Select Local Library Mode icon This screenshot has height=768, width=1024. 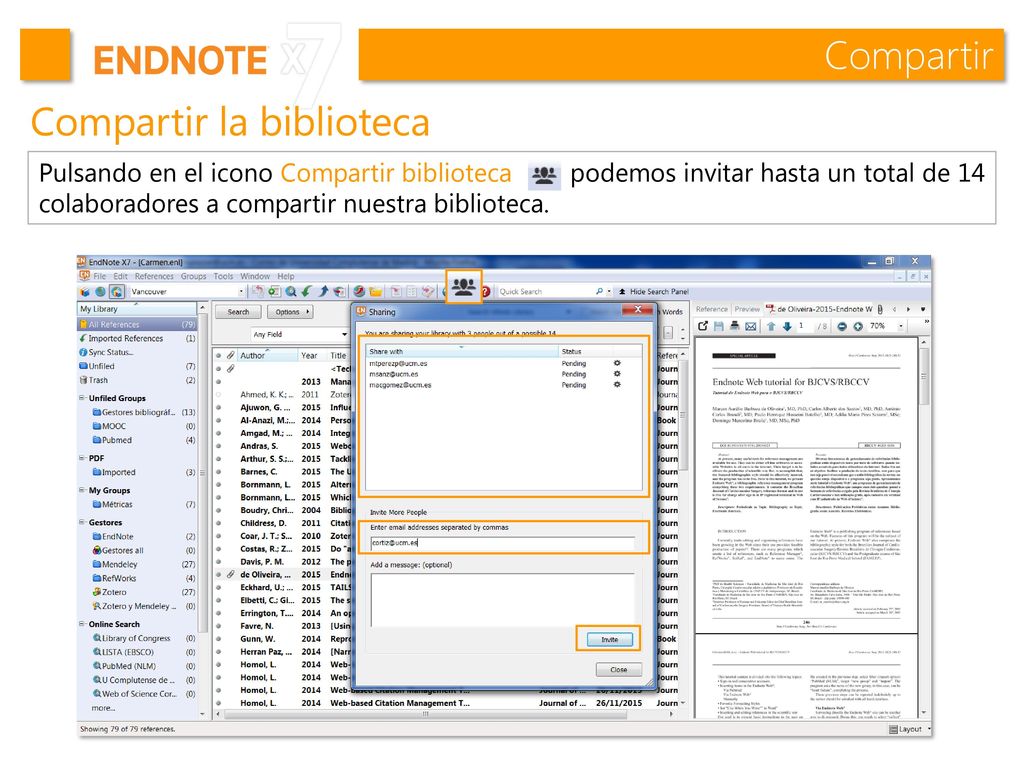pos(85,292)
